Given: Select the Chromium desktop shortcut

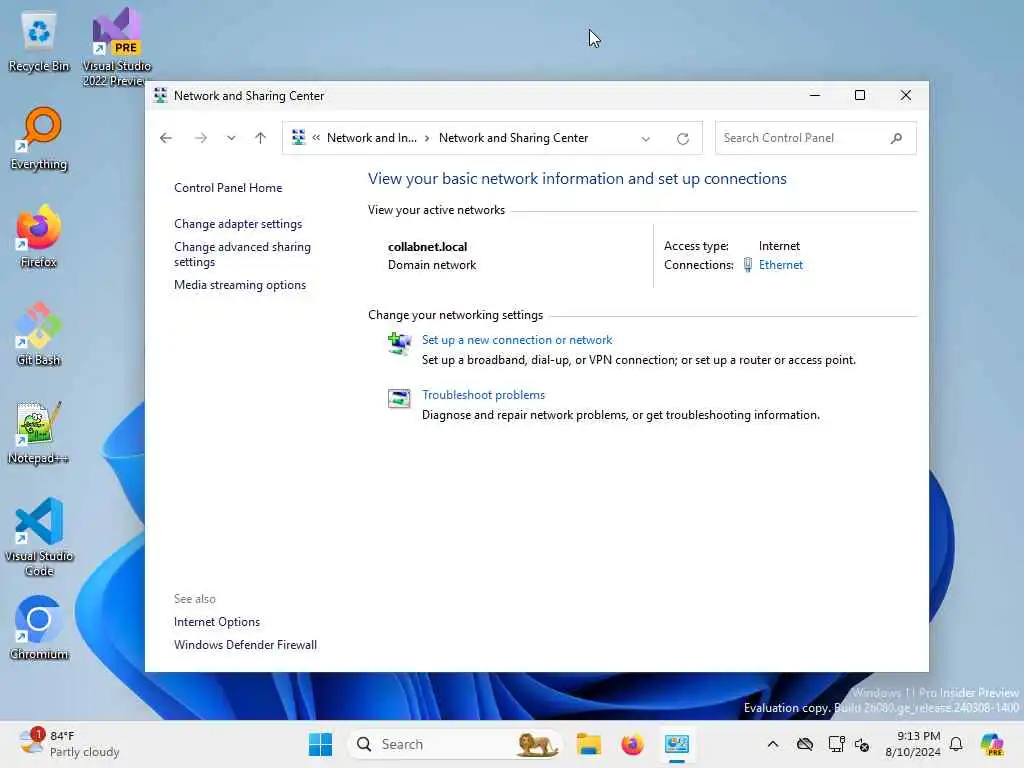Looking at the screenshot, I should coord(39,628).
